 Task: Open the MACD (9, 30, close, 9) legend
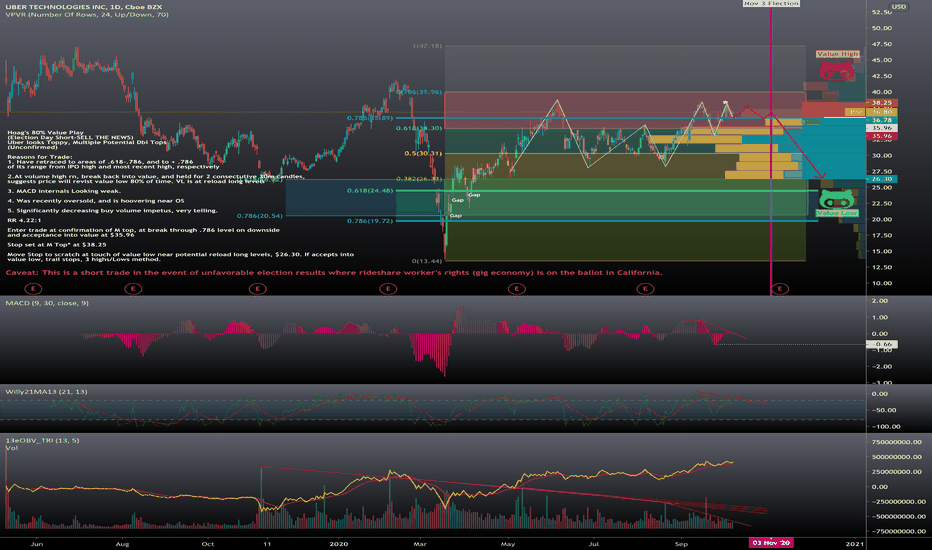tap(47, 303)
